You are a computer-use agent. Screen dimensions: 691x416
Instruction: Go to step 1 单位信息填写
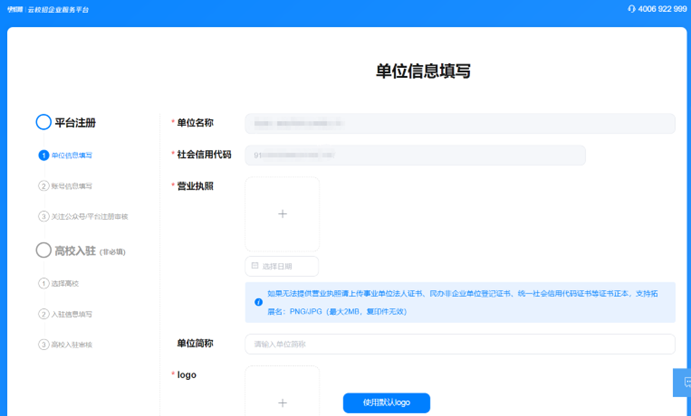(x=71, y=156)
